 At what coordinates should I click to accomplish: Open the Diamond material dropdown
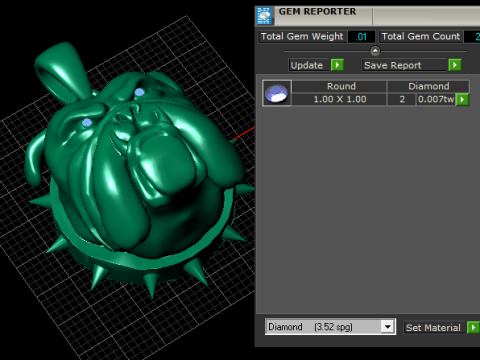(387, 327)
